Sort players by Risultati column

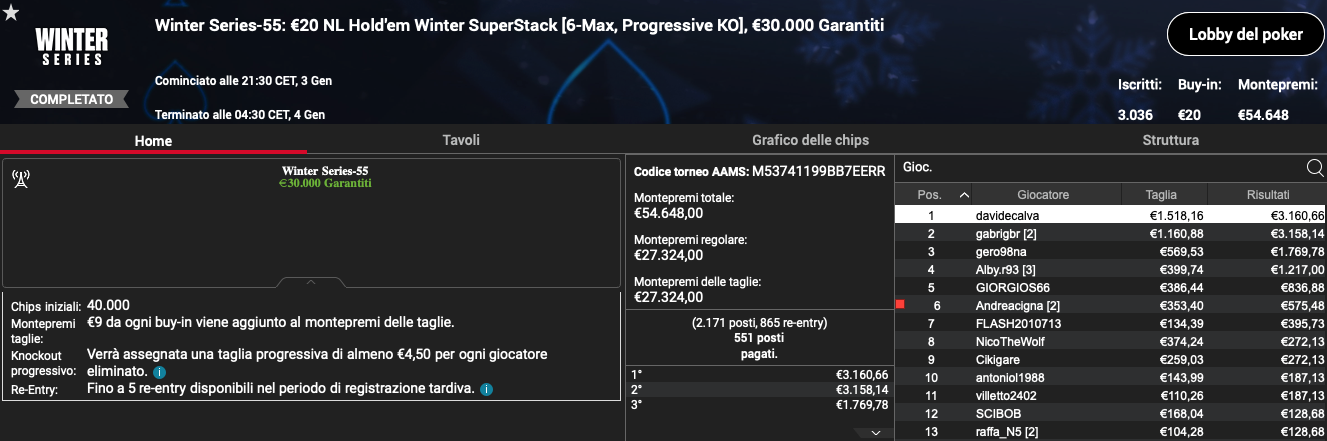[x=1268, y=195]
